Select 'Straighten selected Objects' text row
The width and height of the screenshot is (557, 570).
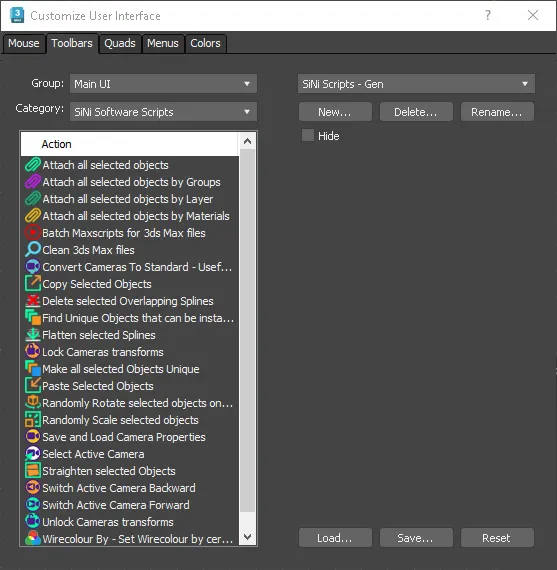pos(109,471)
